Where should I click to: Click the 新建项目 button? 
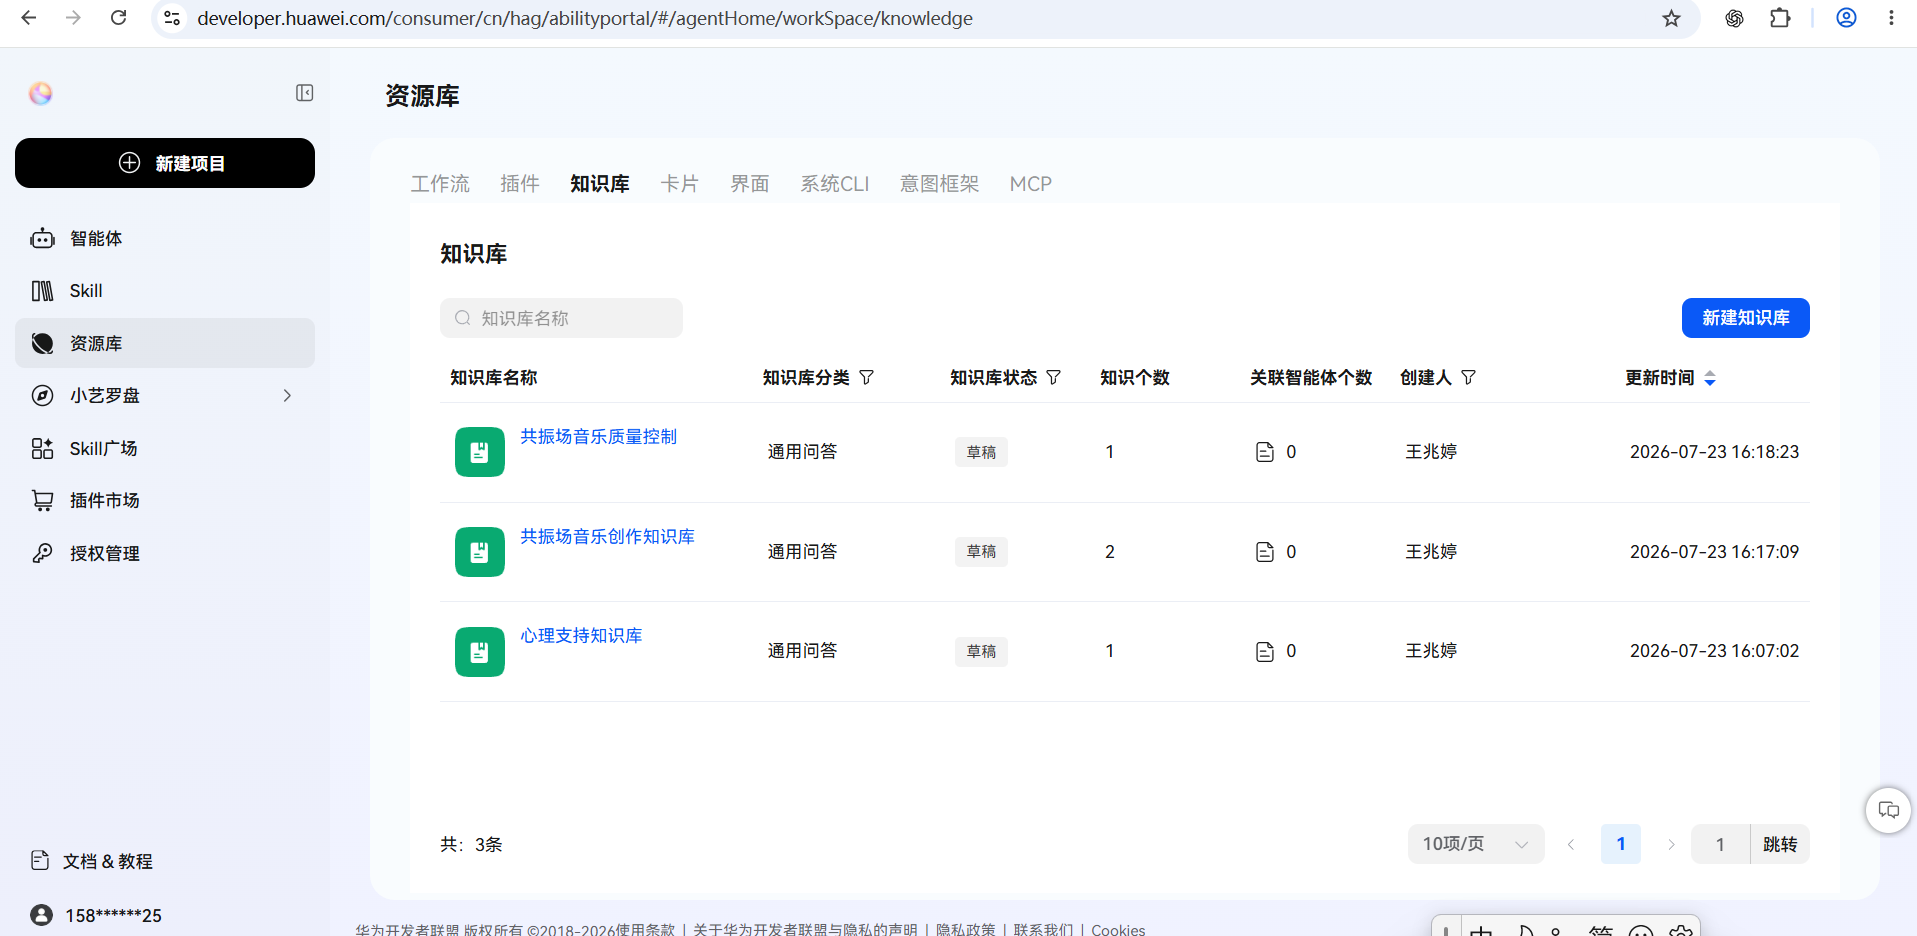165,163
